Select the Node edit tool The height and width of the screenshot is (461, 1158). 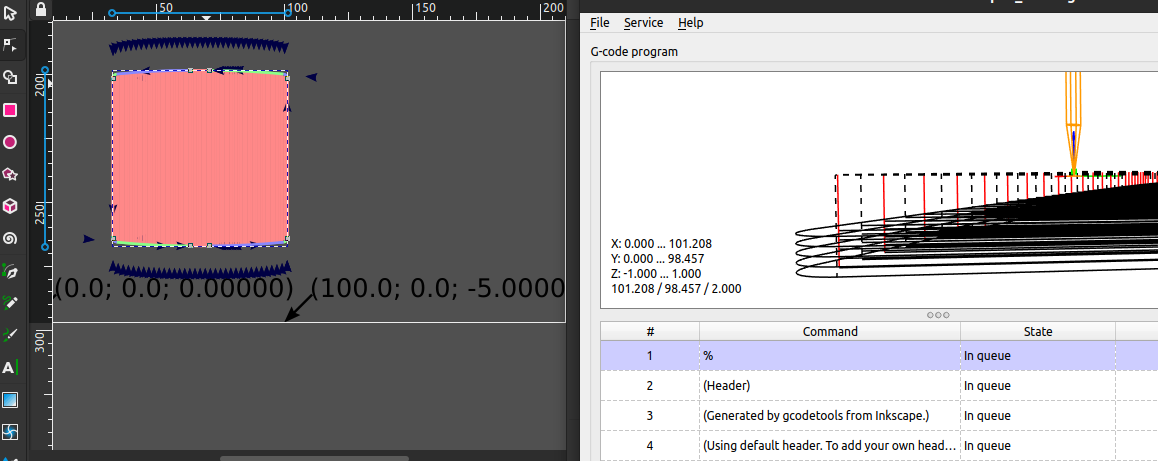click(10, 45)
